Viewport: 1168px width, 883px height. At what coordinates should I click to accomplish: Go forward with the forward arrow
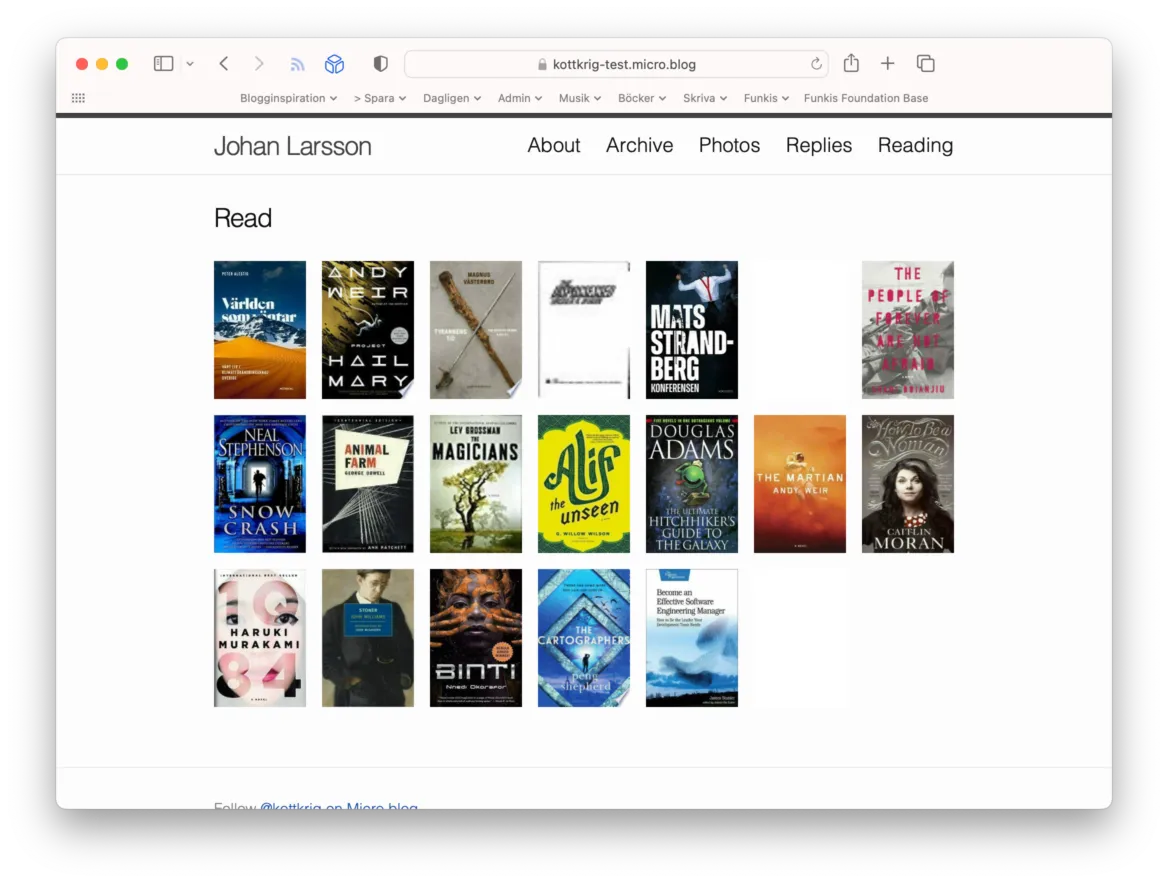pos(258,63)
